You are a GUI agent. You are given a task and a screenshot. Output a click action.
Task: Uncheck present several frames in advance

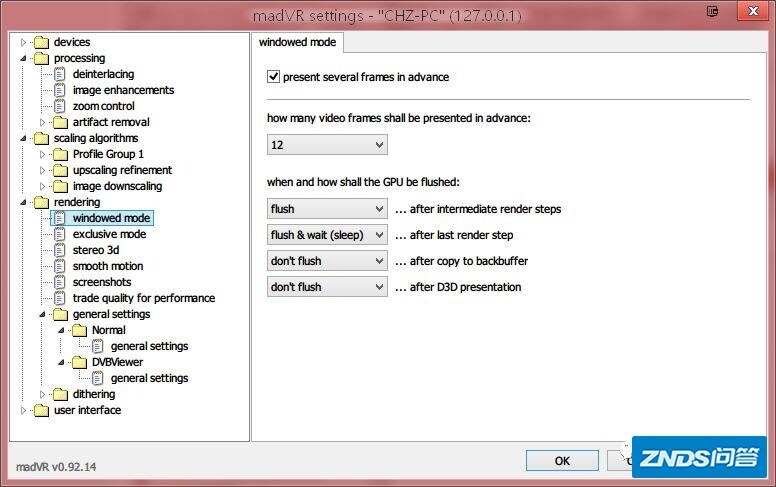pyautogui.click(x=274, y=77)
